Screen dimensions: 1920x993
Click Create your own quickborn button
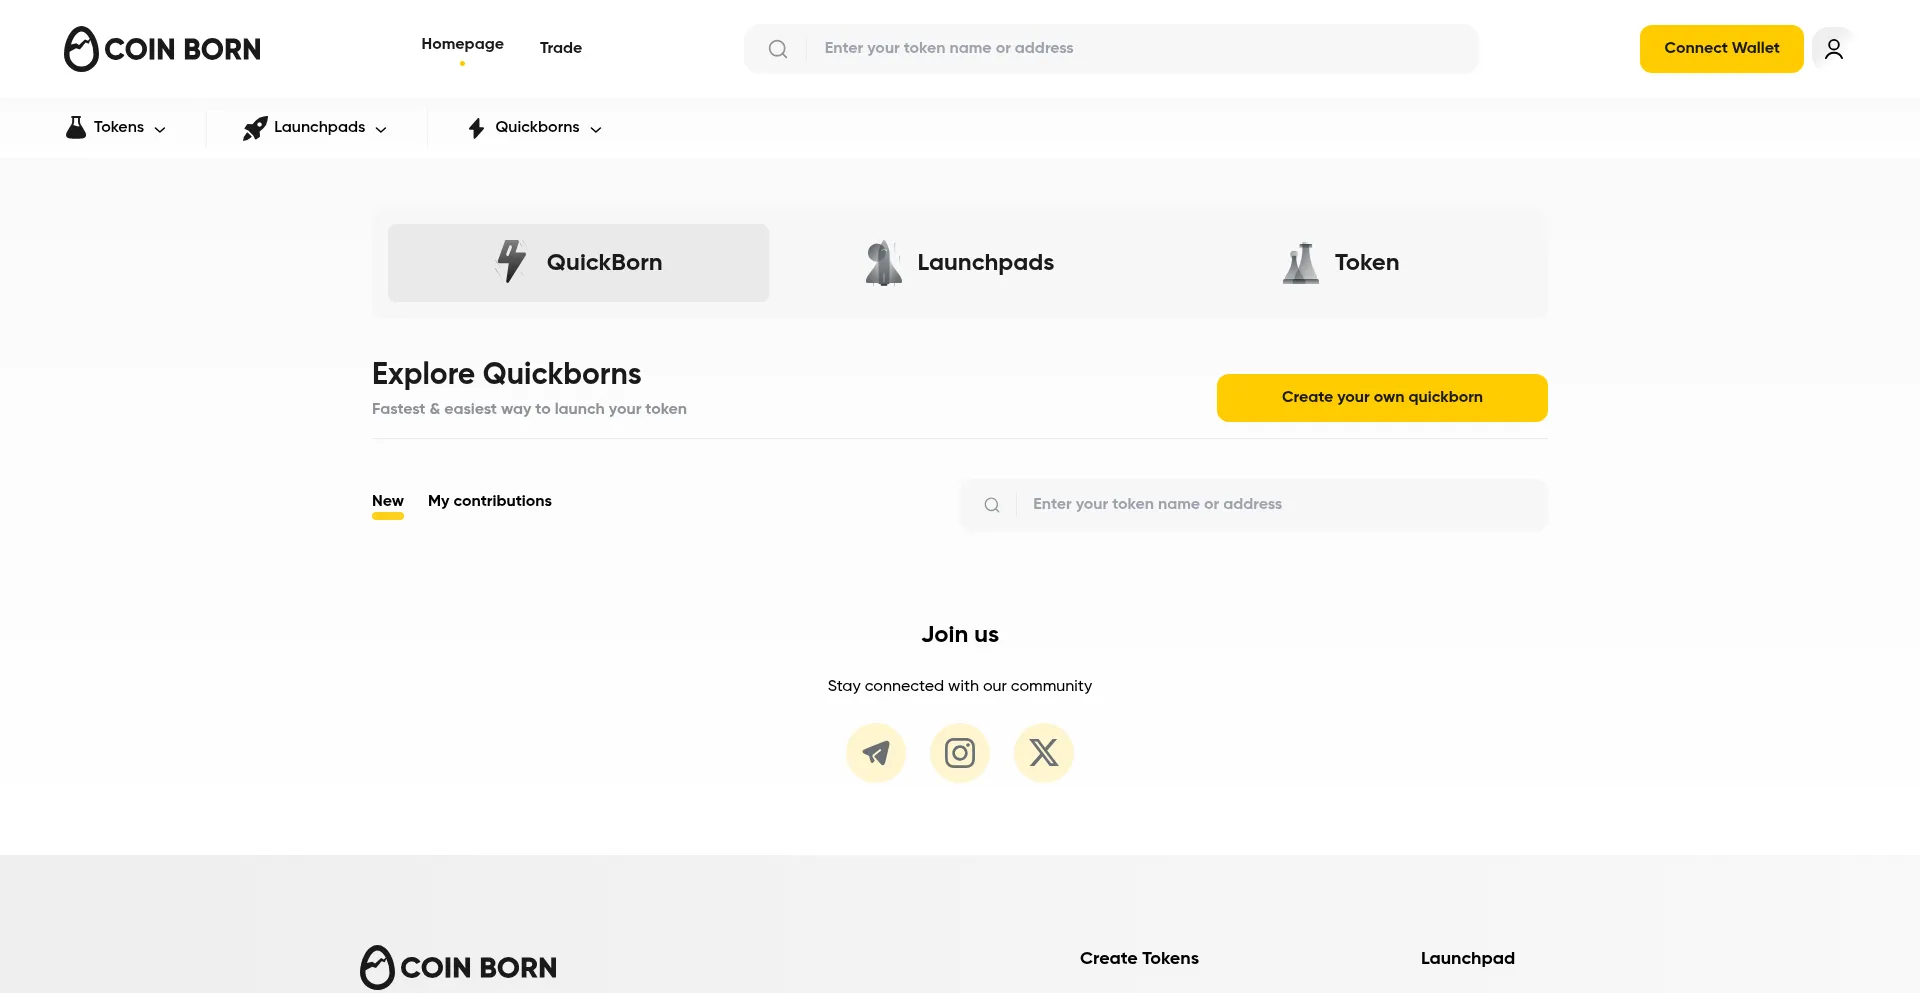(x=1381, y=397)
